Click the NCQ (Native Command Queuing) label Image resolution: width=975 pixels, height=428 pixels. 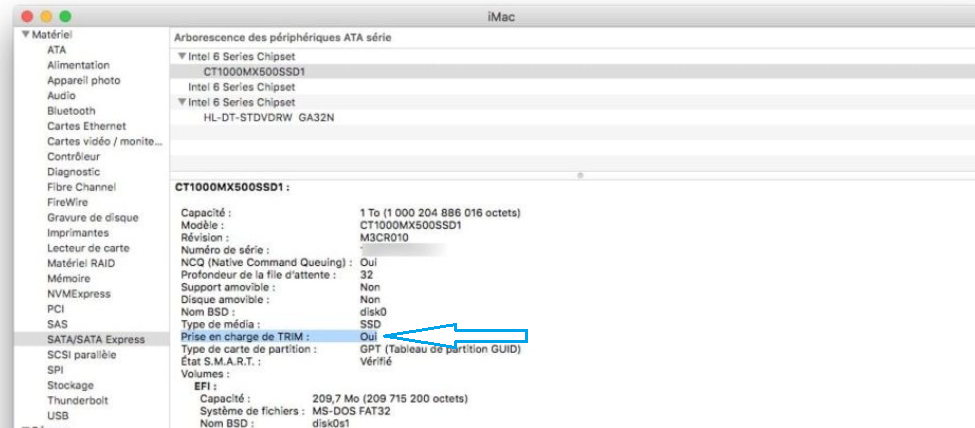(267, 263)
